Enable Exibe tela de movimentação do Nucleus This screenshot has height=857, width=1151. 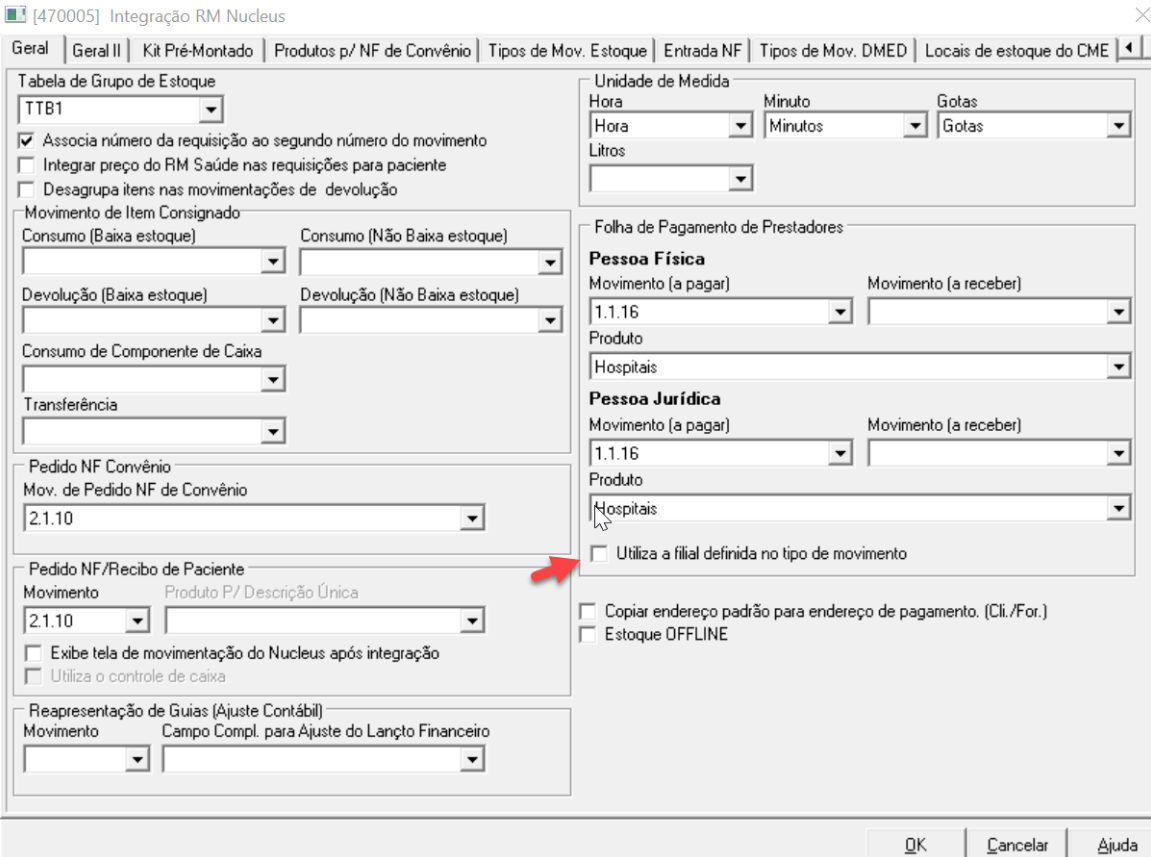click(34, 653)
